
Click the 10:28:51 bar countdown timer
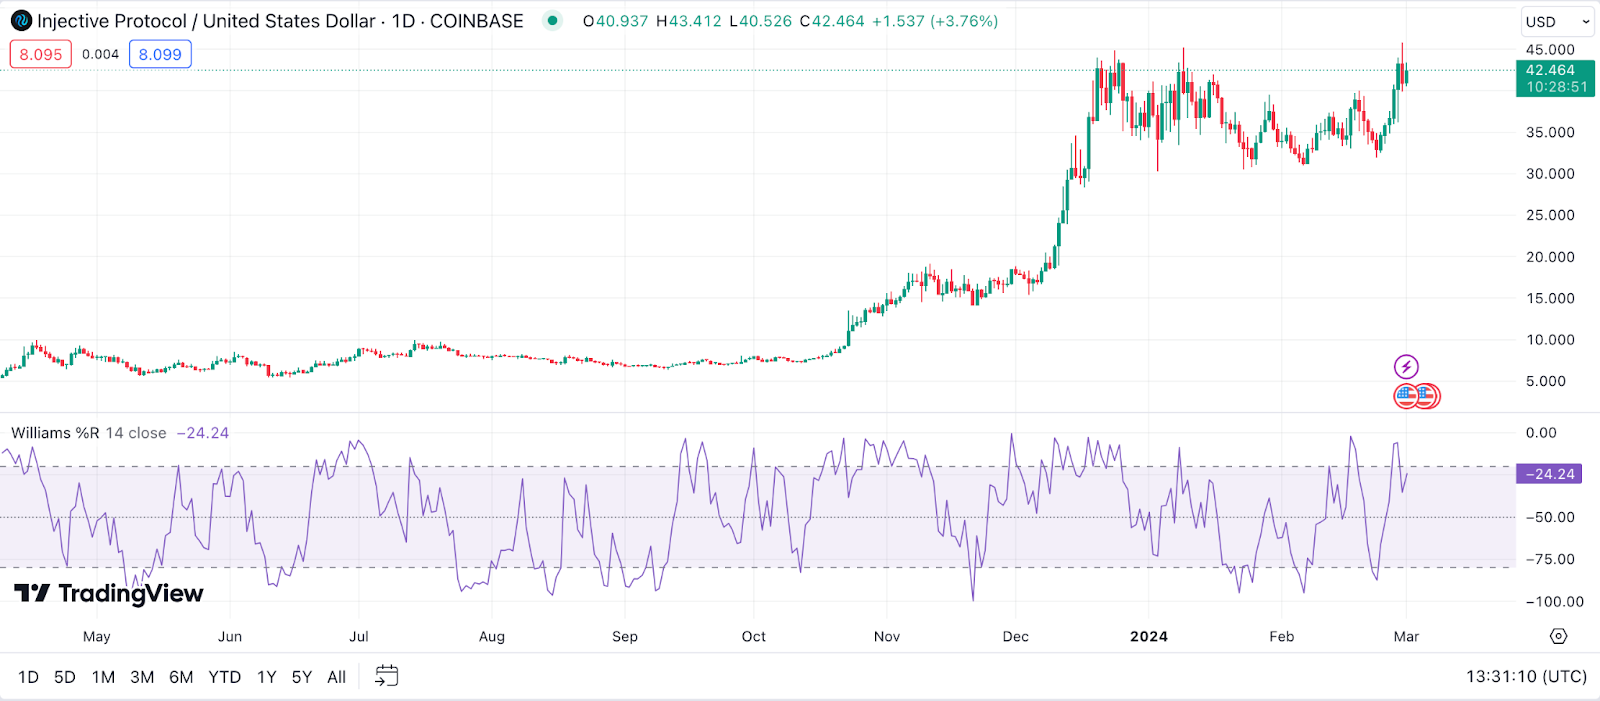point(1556,87)
